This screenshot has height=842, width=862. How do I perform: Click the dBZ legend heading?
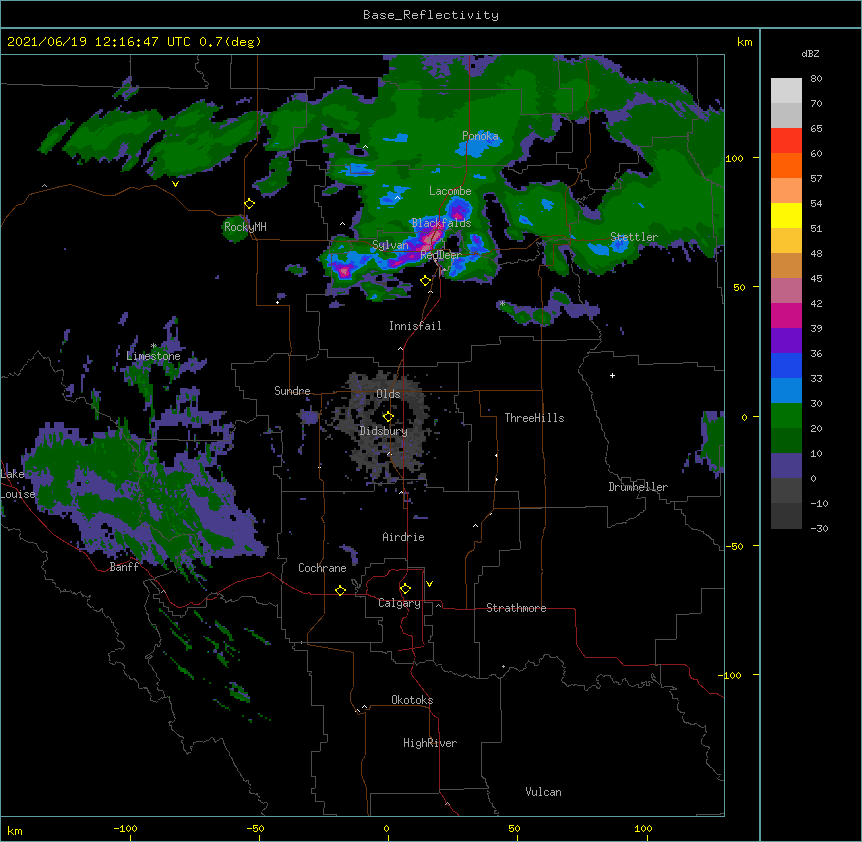810,53
